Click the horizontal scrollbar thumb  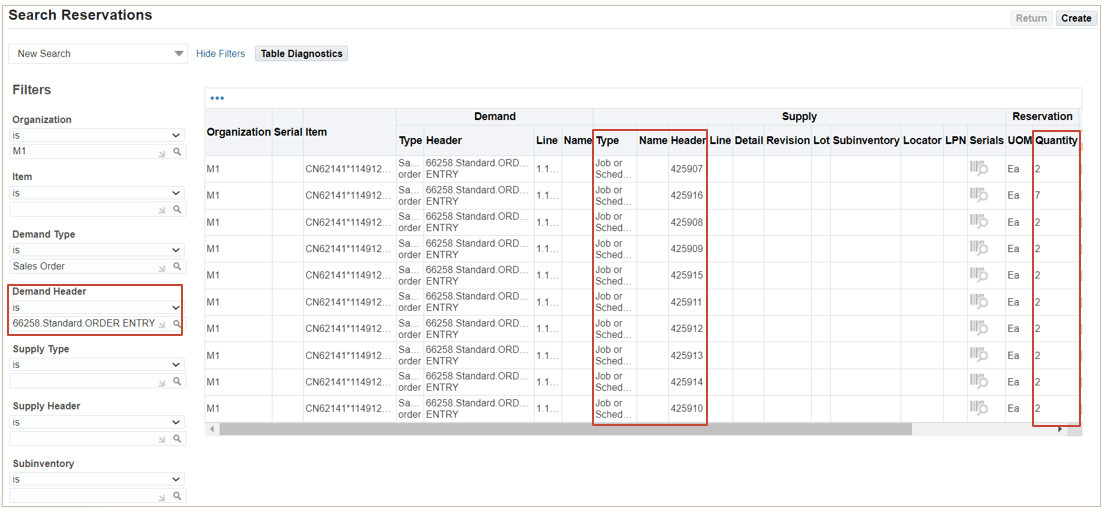pyautogui.click(x=565, y=429)
